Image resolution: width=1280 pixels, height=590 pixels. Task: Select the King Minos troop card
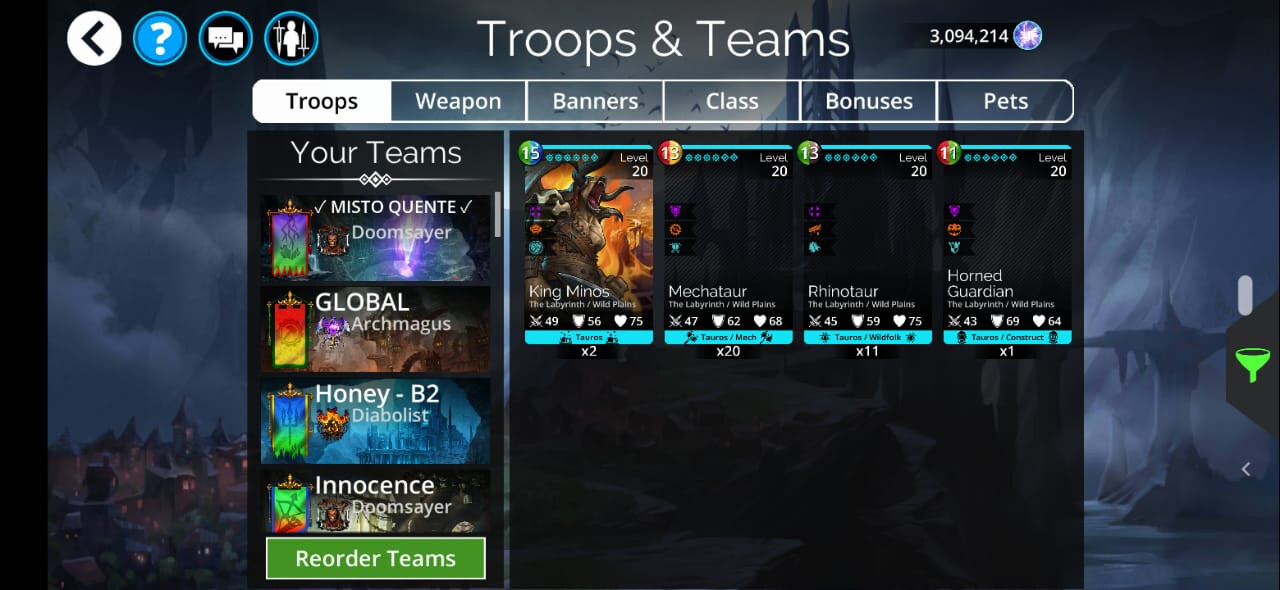click(x=589, y=245)
